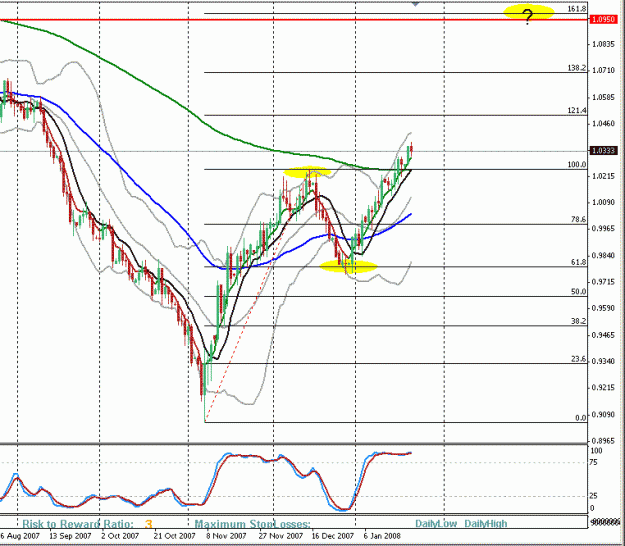Click the 0.9590 price axis value

tap(603, 308)
